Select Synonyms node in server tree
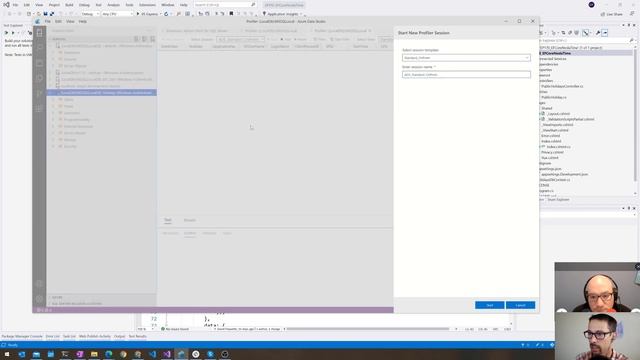 [72, 113]
